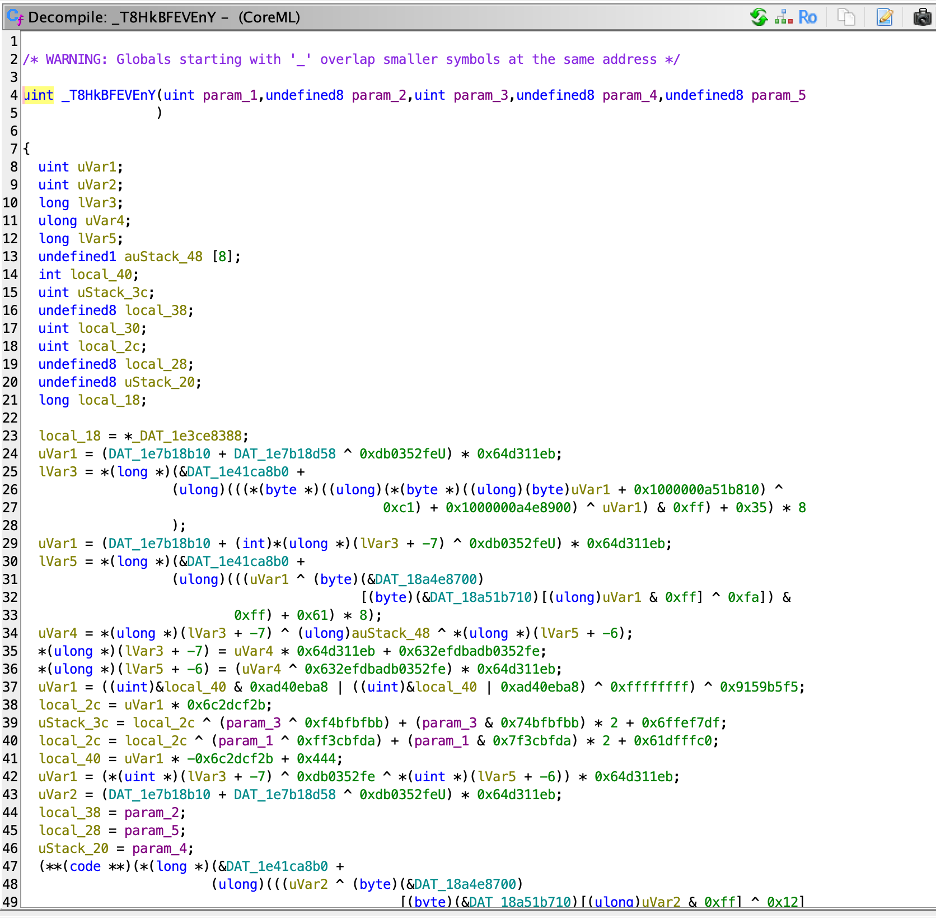This screenshot has height=918, width=936.
Task: Click the blue "Ro" toolbar icon
Action: [x=807, y=17]
